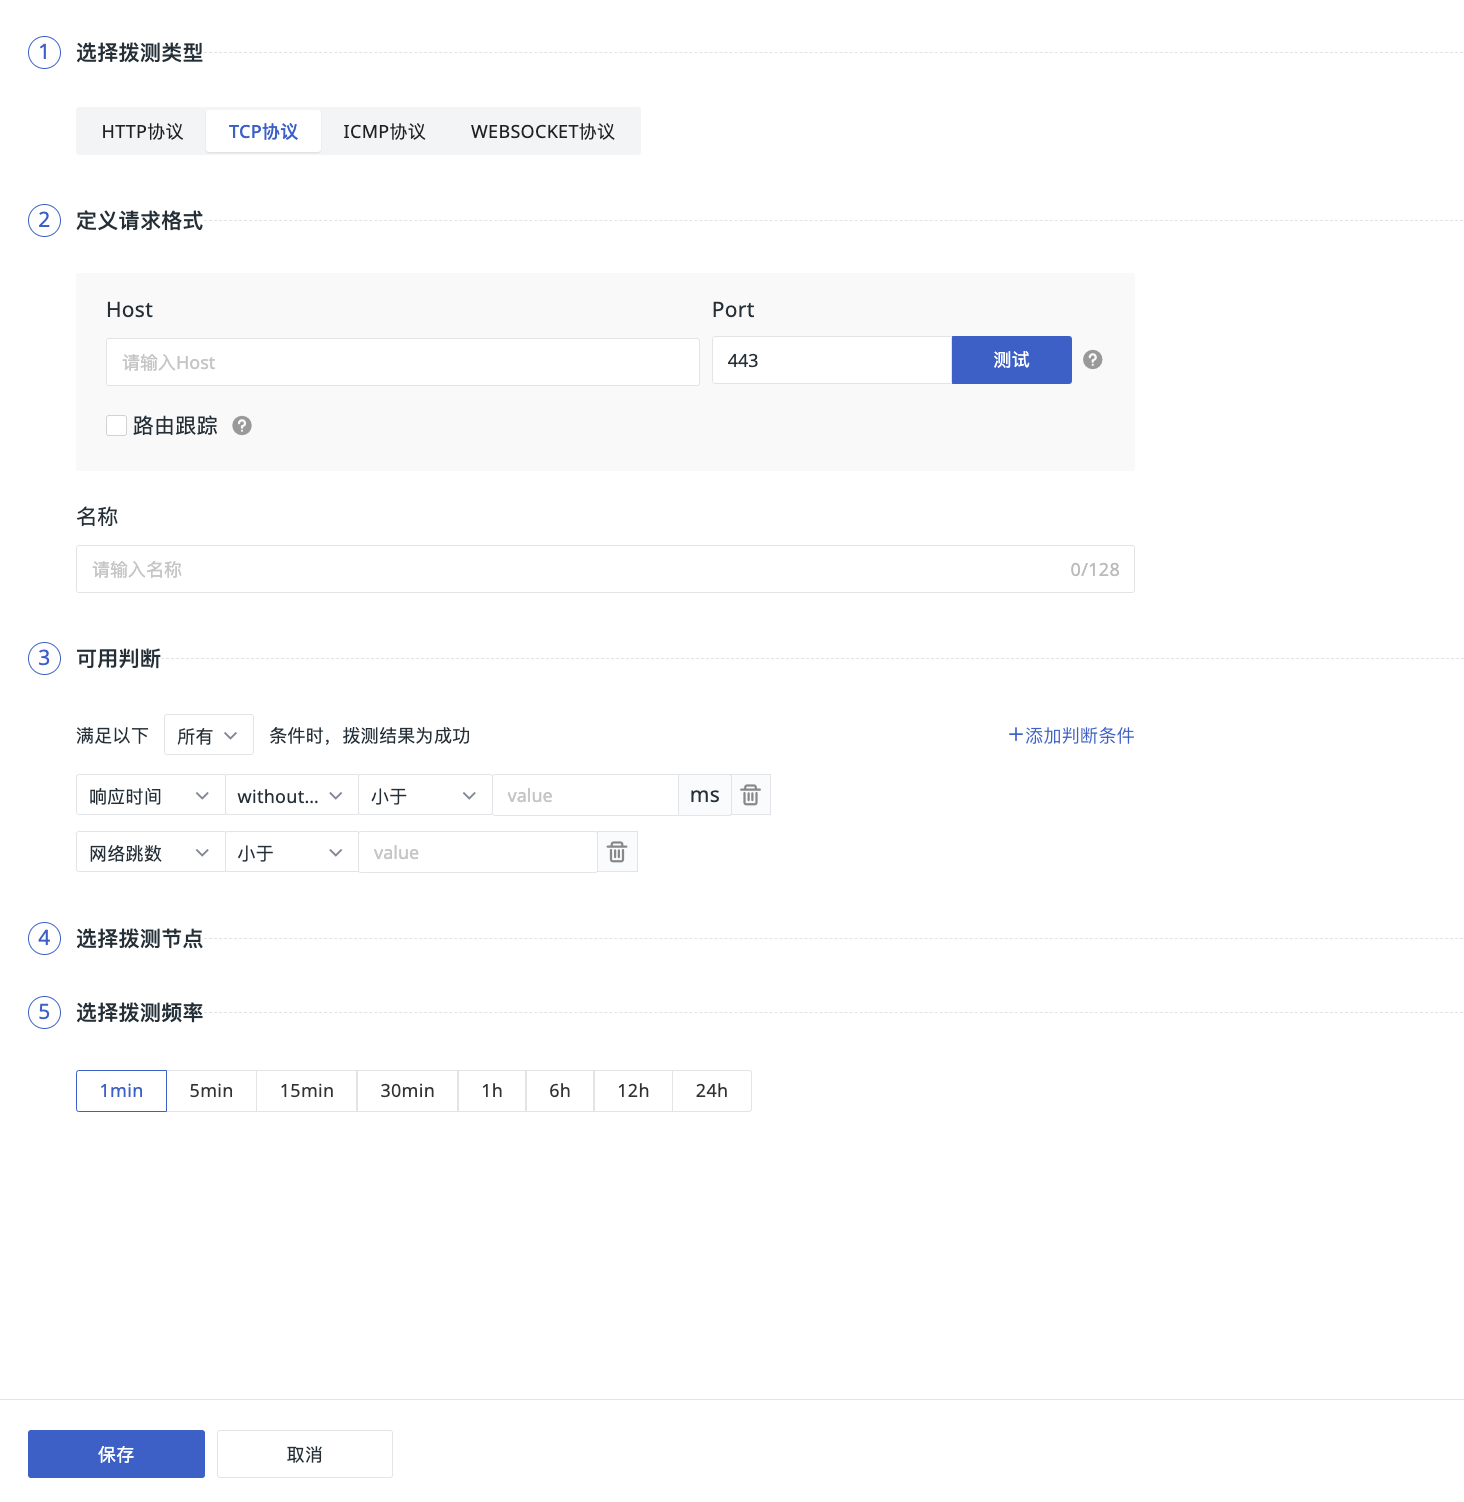This screenshot has height=1502, width=1464.
Task: Cancel with the 取消 button
Action: pos(304,1454)
